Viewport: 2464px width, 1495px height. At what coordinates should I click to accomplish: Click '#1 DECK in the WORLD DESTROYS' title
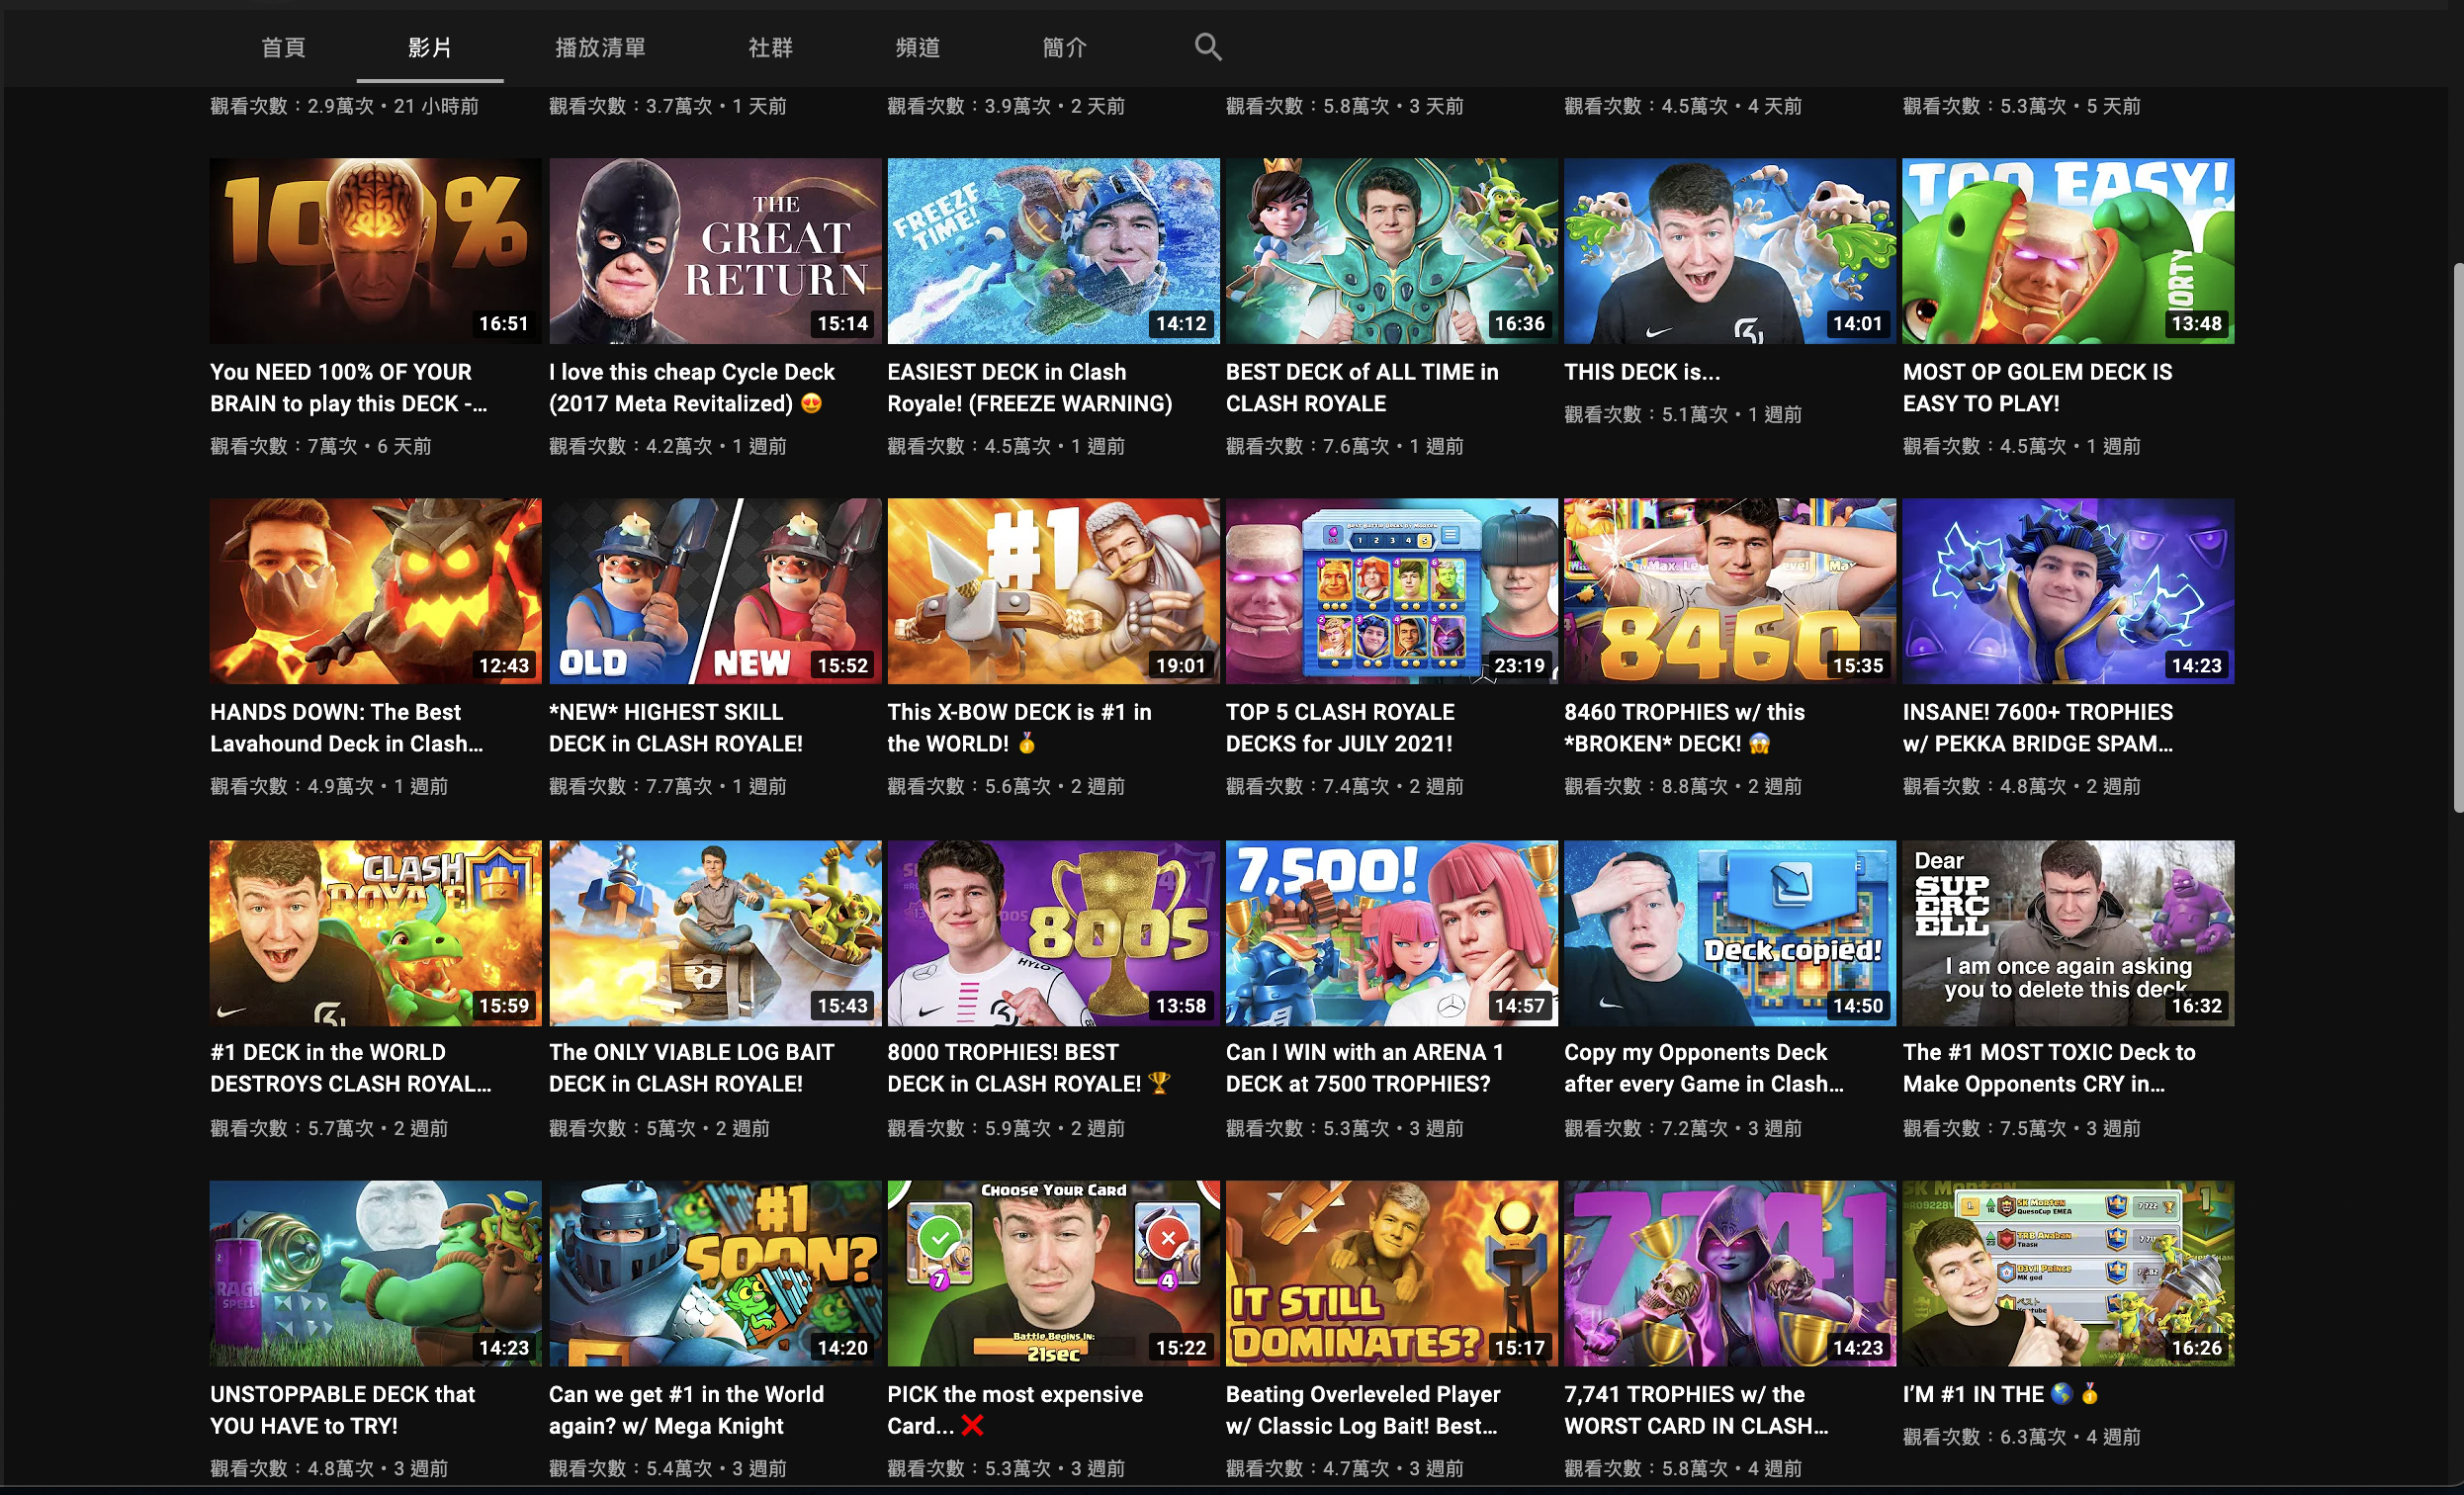(351, 1068)
